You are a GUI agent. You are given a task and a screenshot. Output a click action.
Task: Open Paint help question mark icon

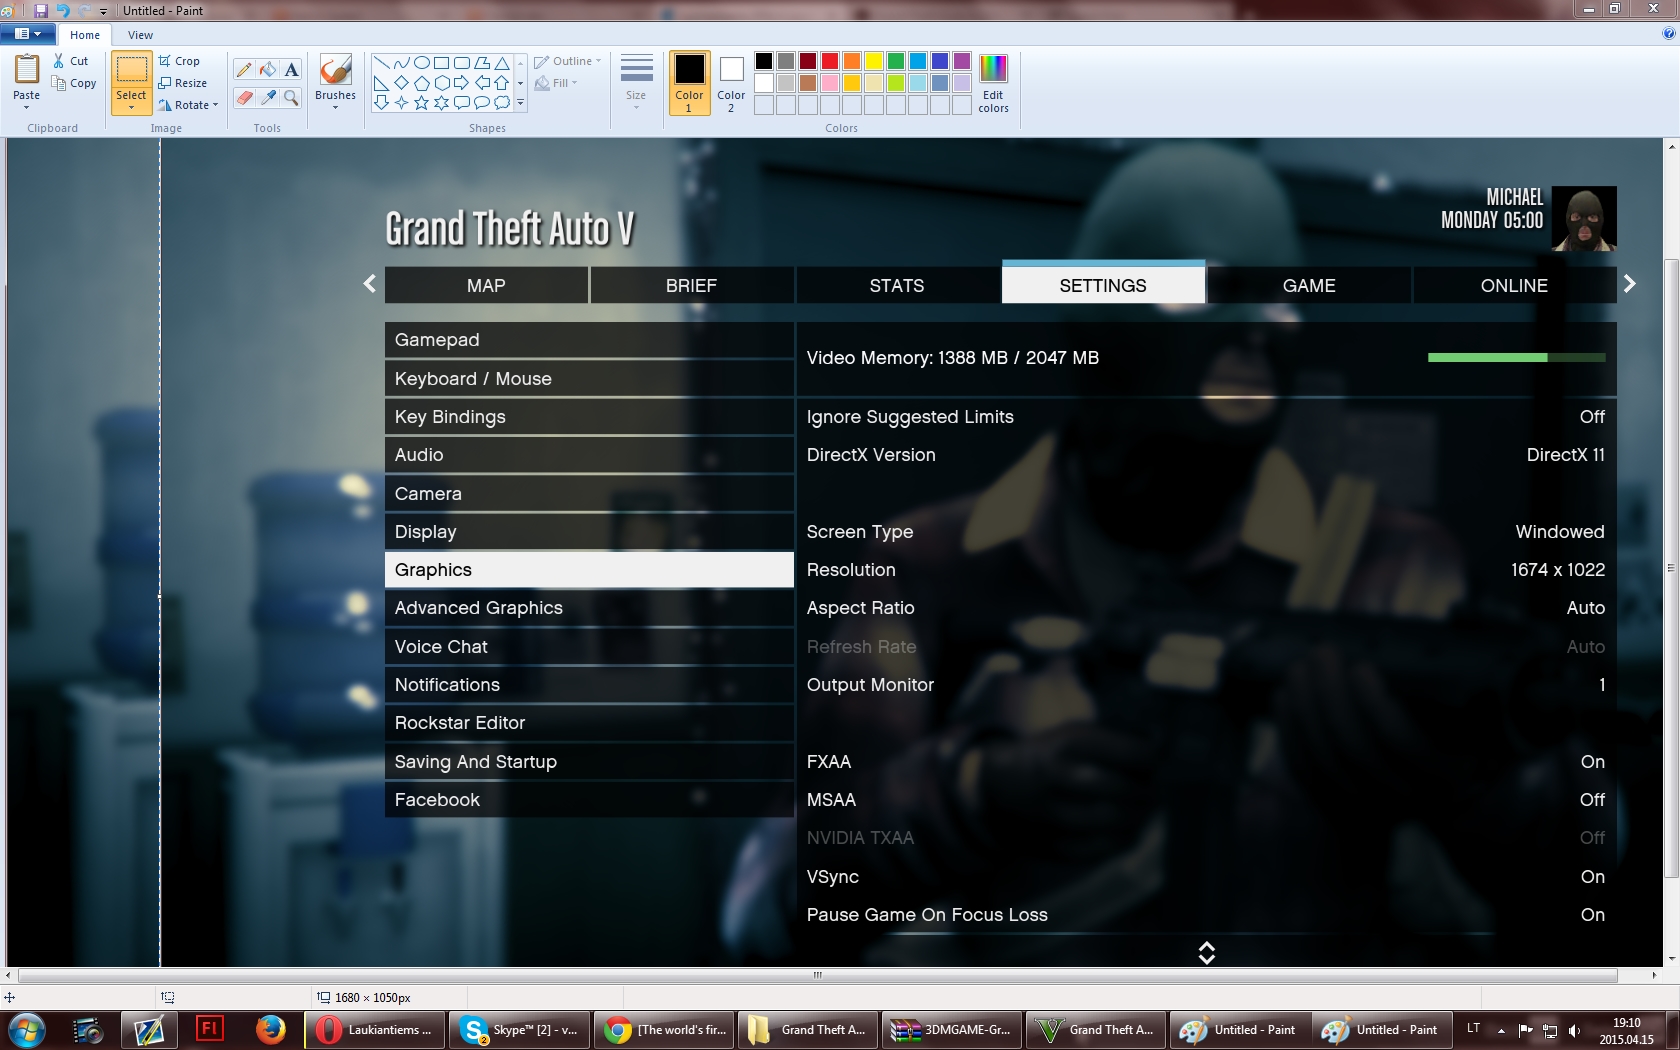click(x=1668, y=33)
